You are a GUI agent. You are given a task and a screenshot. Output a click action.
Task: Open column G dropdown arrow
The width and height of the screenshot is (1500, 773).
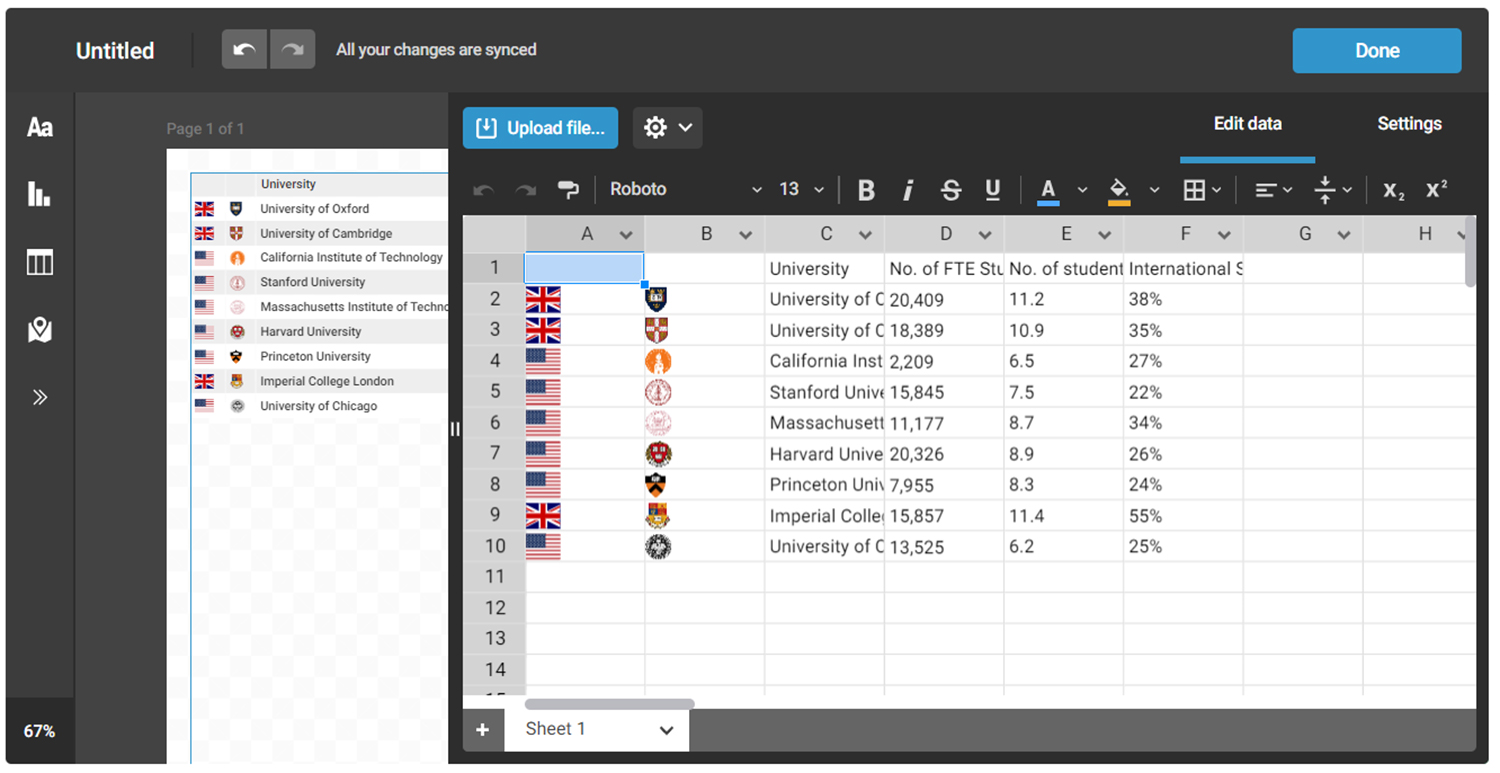tap(1344, 235)
